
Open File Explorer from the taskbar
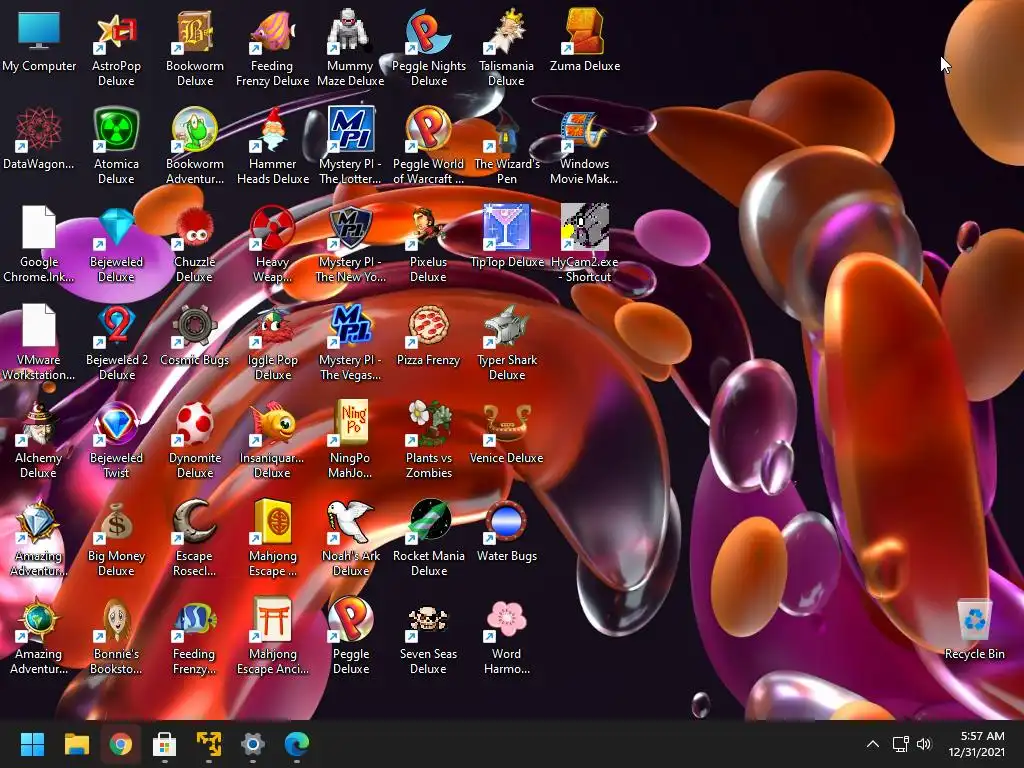[76, 744]
